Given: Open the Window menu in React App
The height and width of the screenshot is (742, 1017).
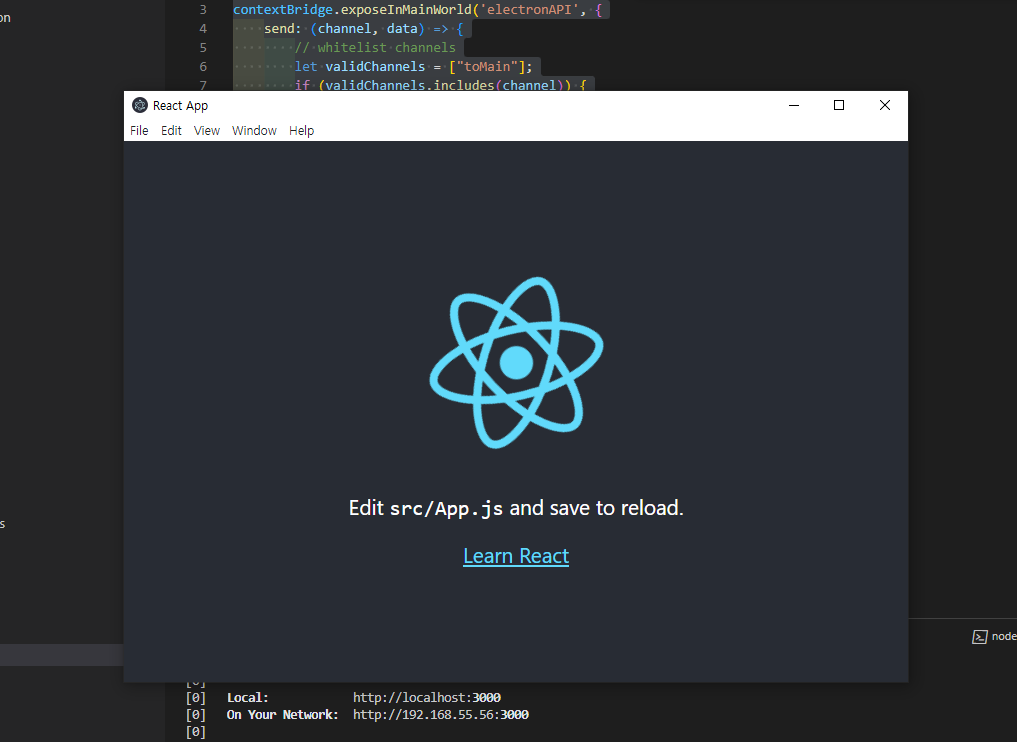Looking at the screenshot, I should pyautogui.click(x=254, y=130).
